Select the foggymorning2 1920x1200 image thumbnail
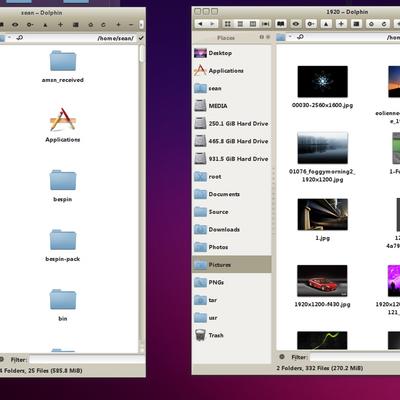 [322, 148]
